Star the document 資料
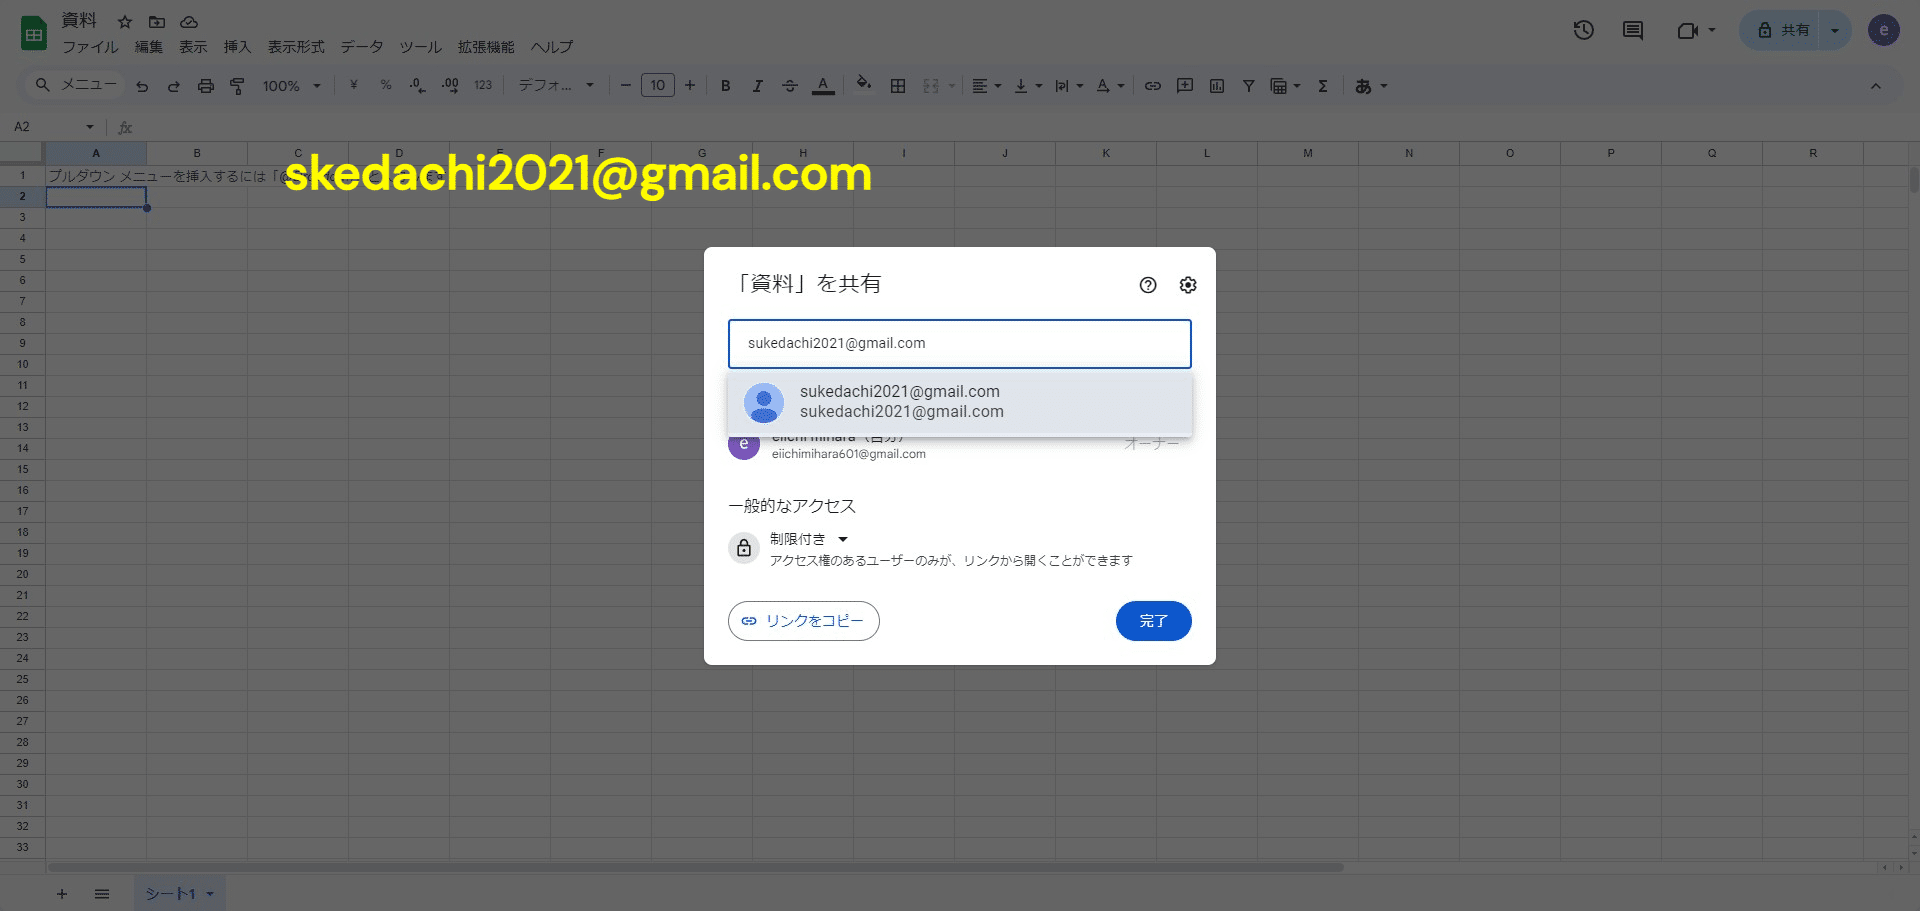Image resolution: width=1920 pixels, height=911 pixels. 125,22
